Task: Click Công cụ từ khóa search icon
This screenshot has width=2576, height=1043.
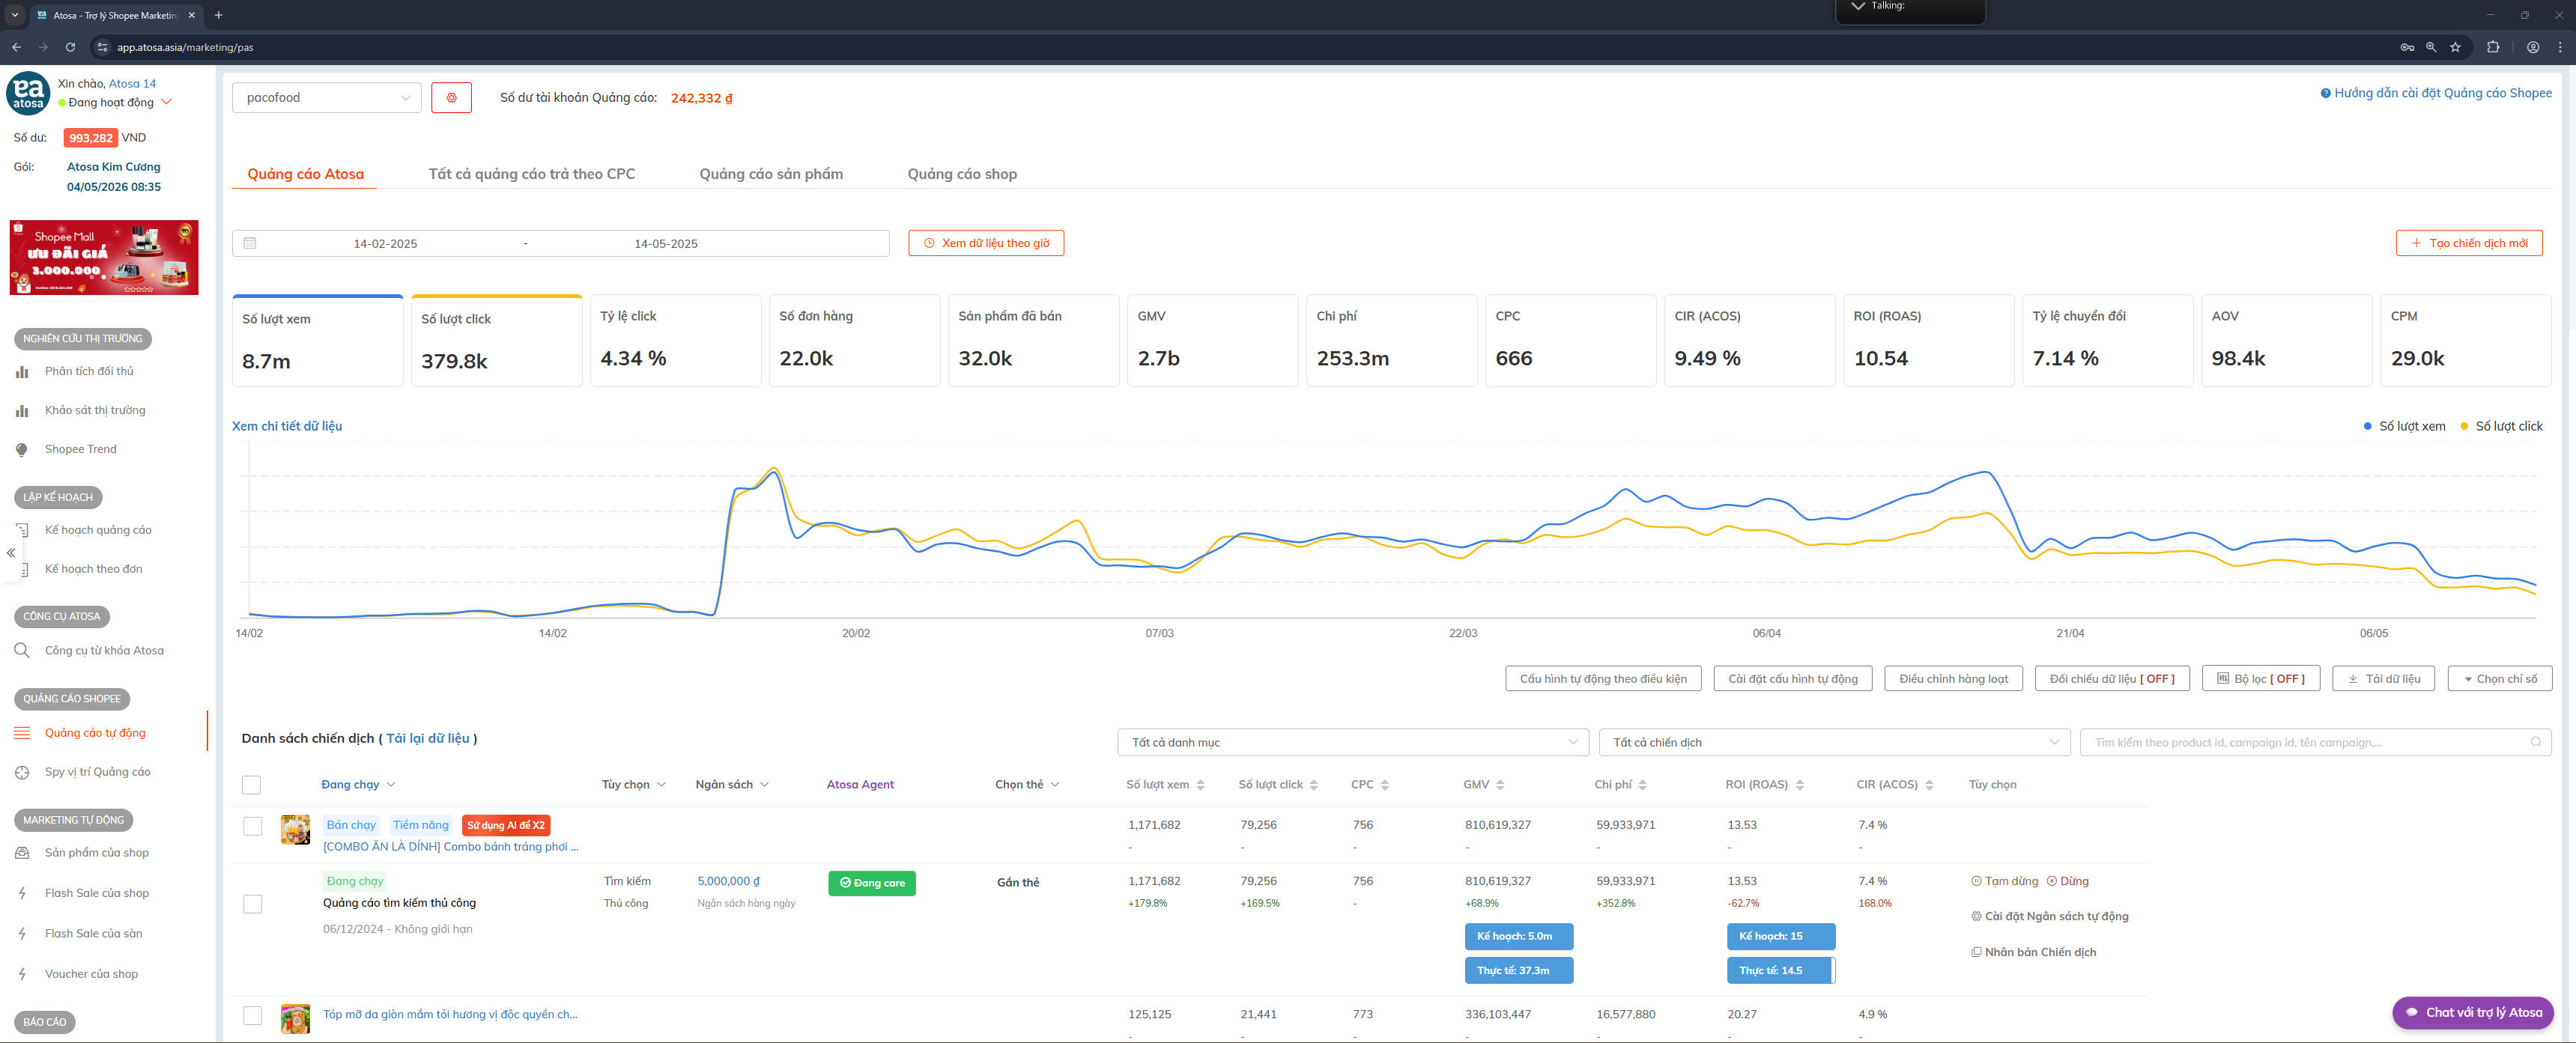Action: tap(22, 651)
